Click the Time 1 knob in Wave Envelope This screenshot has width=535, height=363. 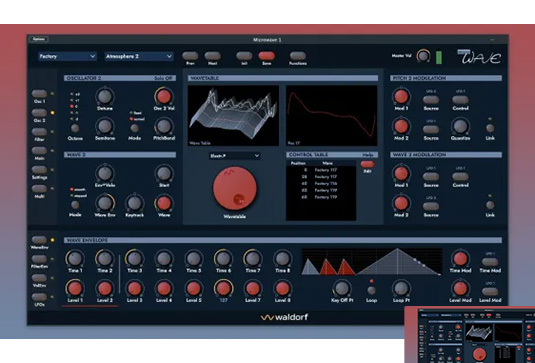[x=75, y=259]
